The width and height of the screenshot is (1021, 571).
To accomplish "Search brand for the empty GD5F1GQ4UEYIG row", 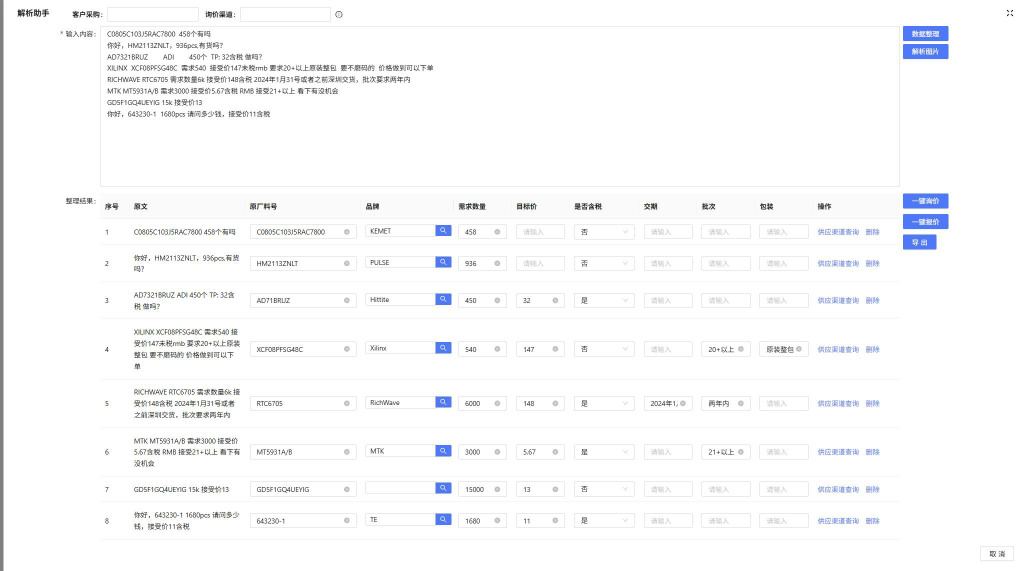I will pyautogui.click(x=443, y=488).
